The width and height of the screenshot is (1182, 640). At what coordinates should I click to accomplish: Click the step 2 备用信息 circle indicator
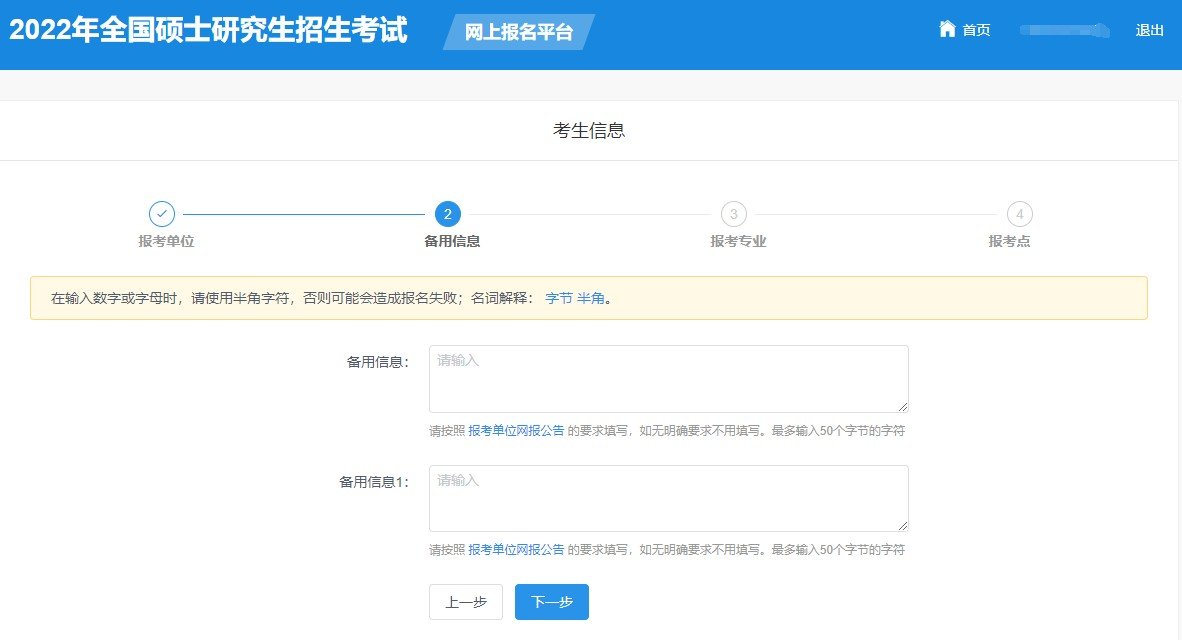(x=447, y=214)
